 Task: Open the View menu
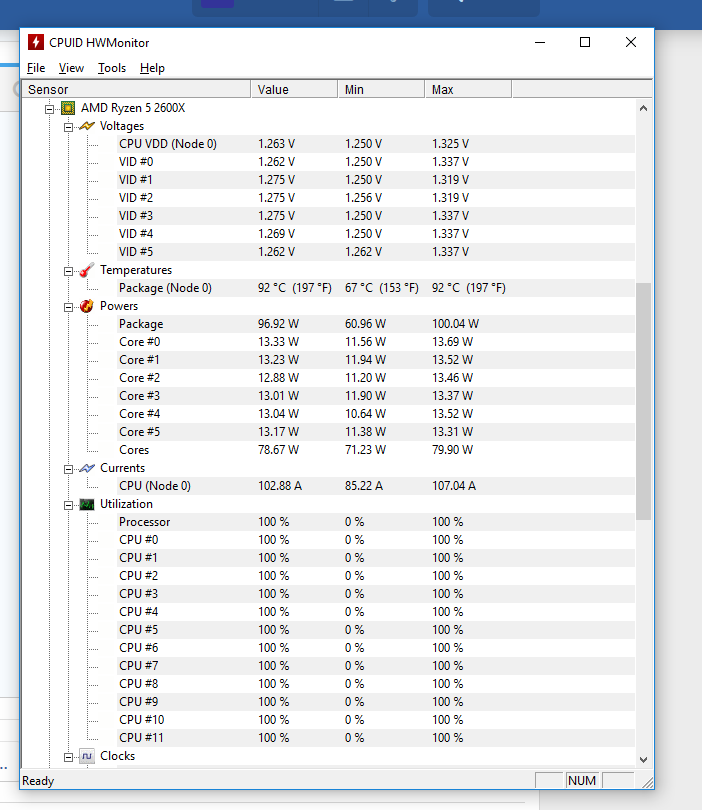click(71, 68)
